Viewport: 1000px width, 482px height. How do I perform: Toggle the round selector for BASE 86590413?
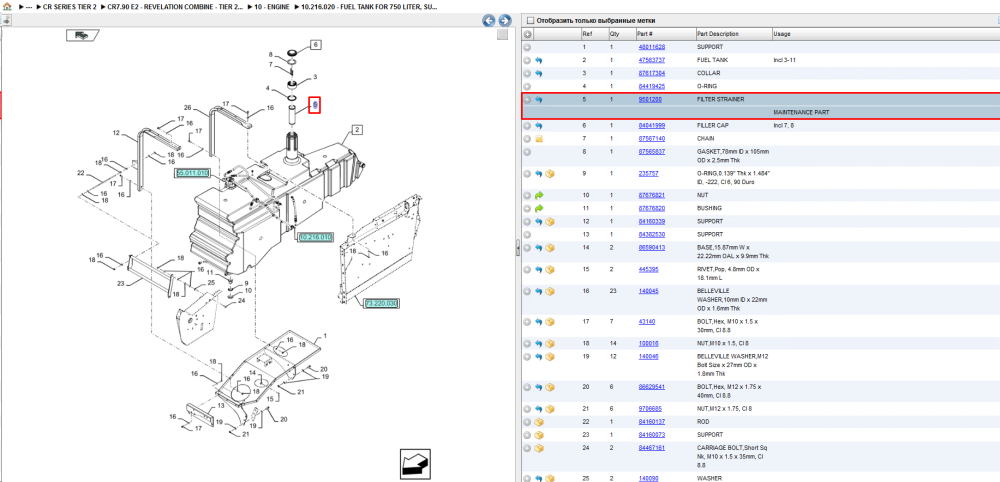coord(527,247)
